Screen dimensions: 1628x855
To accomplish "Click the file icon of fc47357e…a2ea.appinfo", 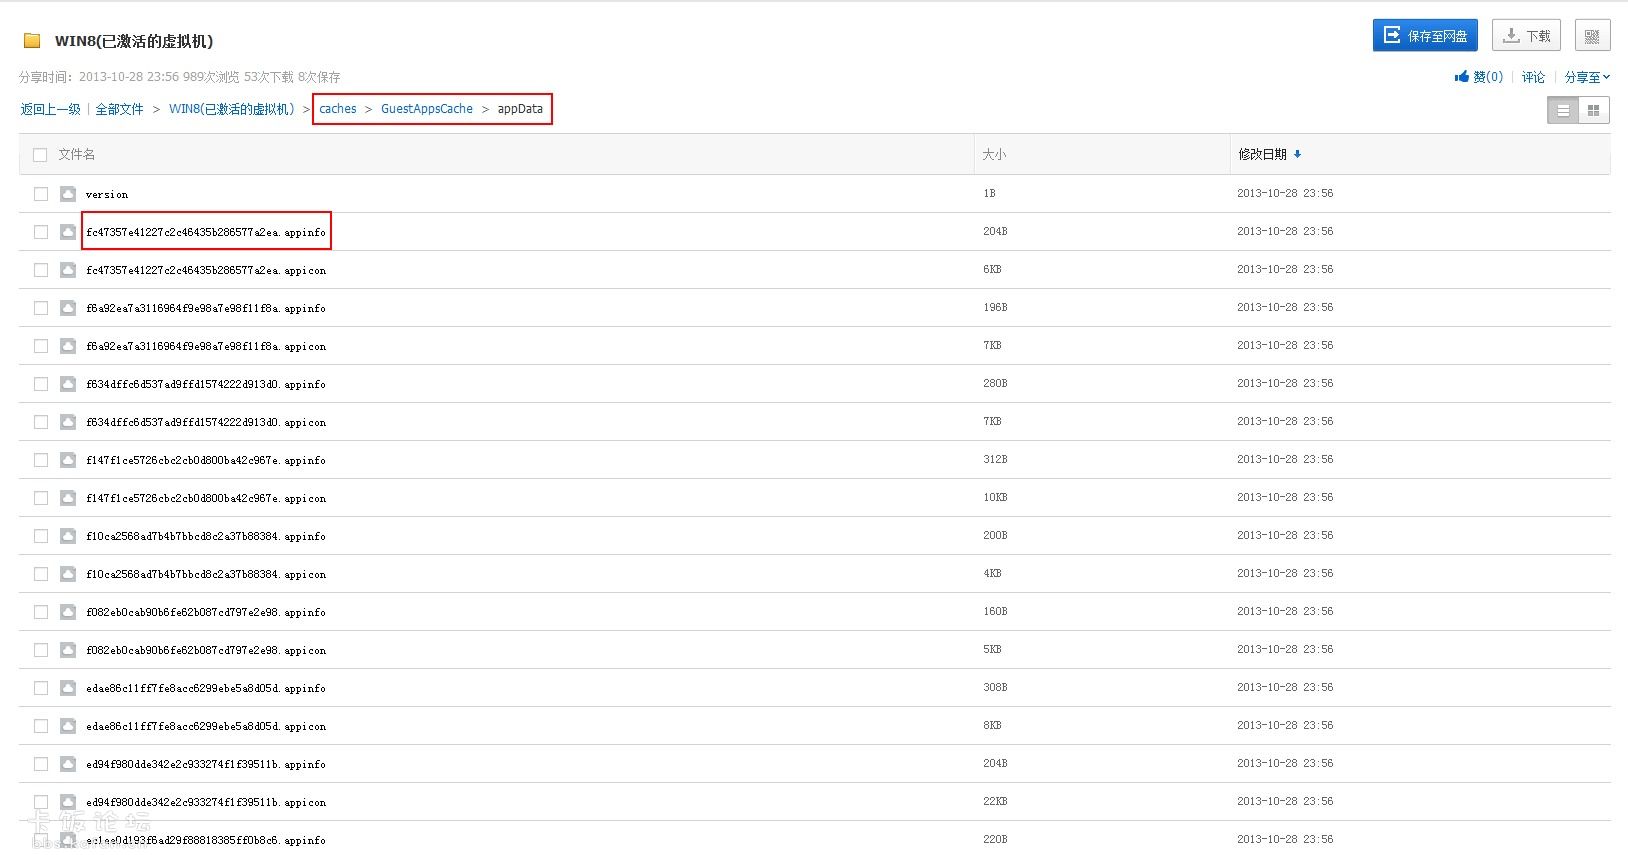I will point(68,232).
